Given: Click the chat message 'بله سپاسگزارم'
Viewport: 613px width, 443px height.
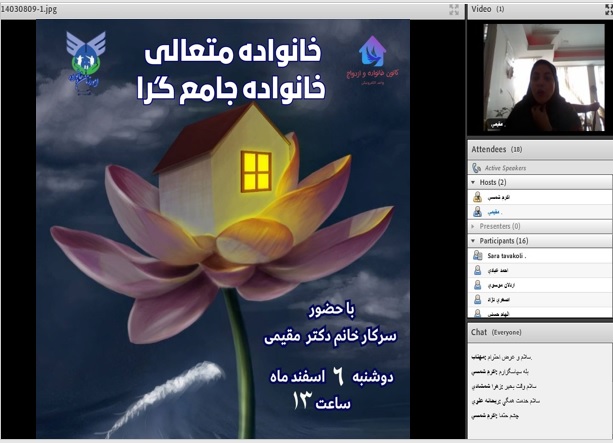Looking at the screenshot, I should click(x=500, y=372).
